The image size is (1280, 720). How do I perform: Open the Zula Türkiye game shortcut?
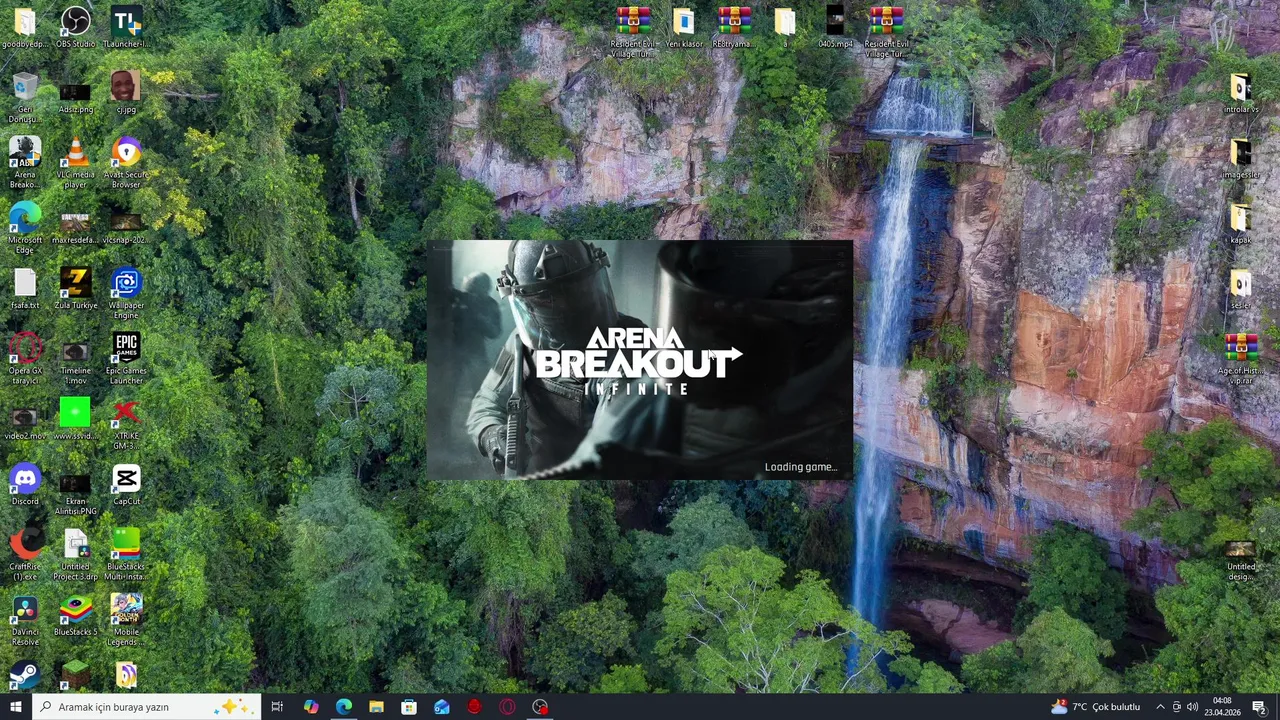coord(75,288)
